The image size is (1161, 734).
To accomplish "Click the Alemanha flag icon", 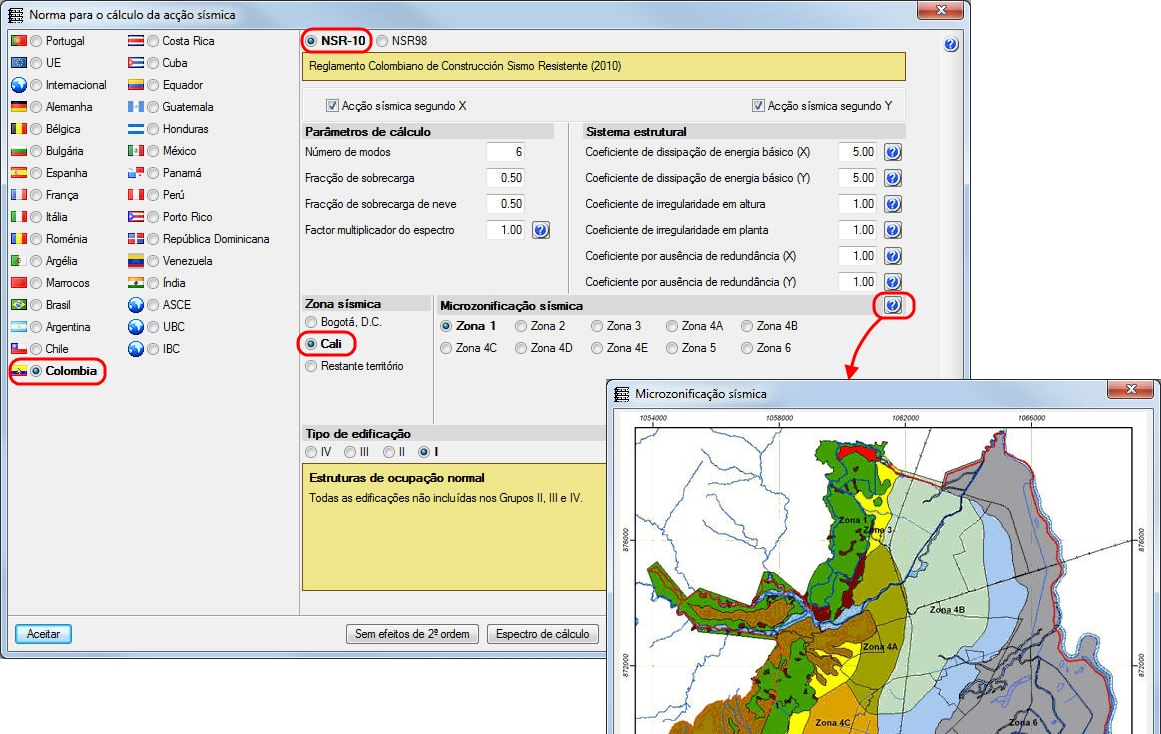I will (x=19, y=107).
